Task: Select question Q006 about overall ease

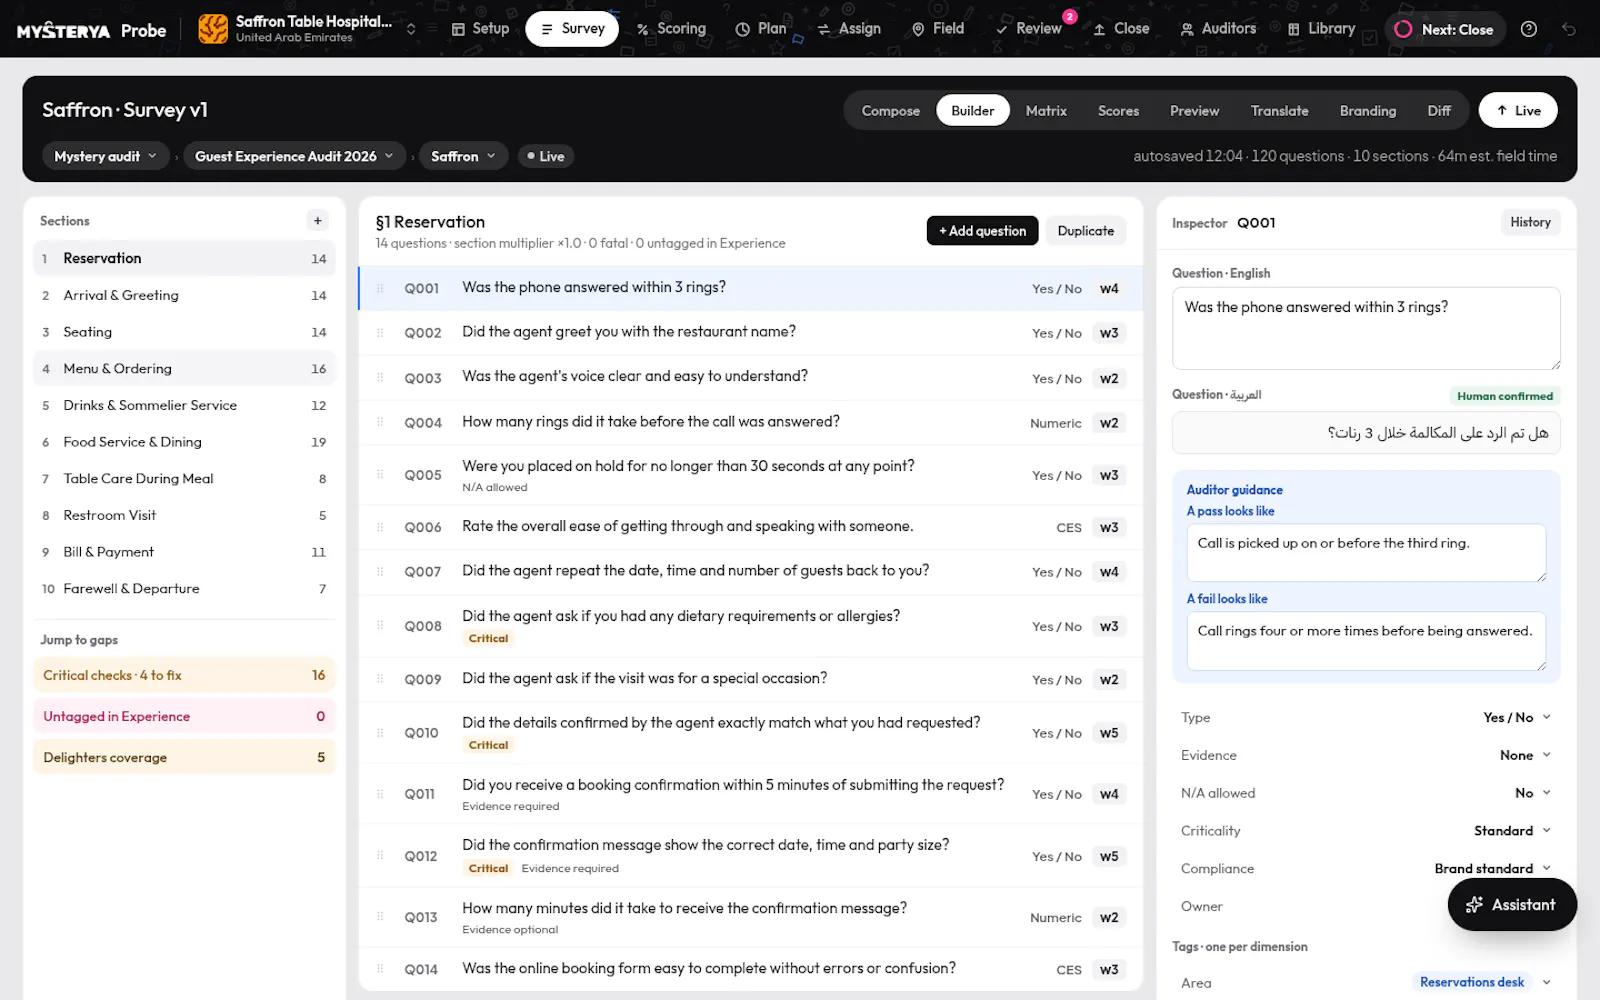Action: (750, 527)
